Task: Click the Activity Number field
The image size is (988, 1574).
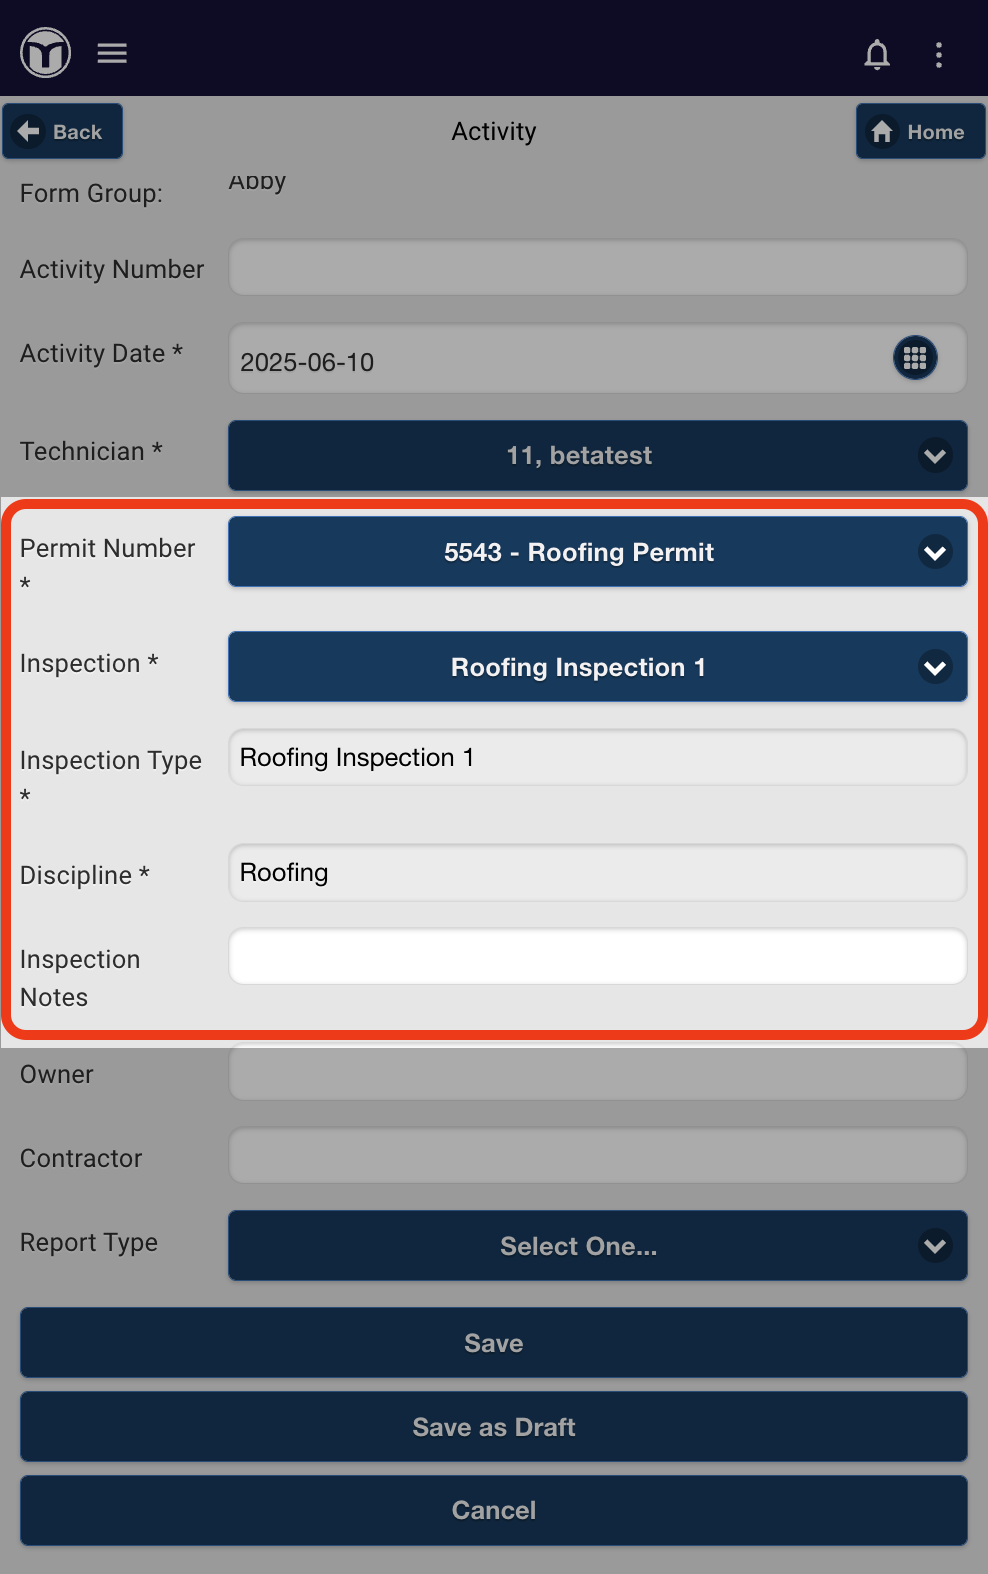Action: (598, 267)
